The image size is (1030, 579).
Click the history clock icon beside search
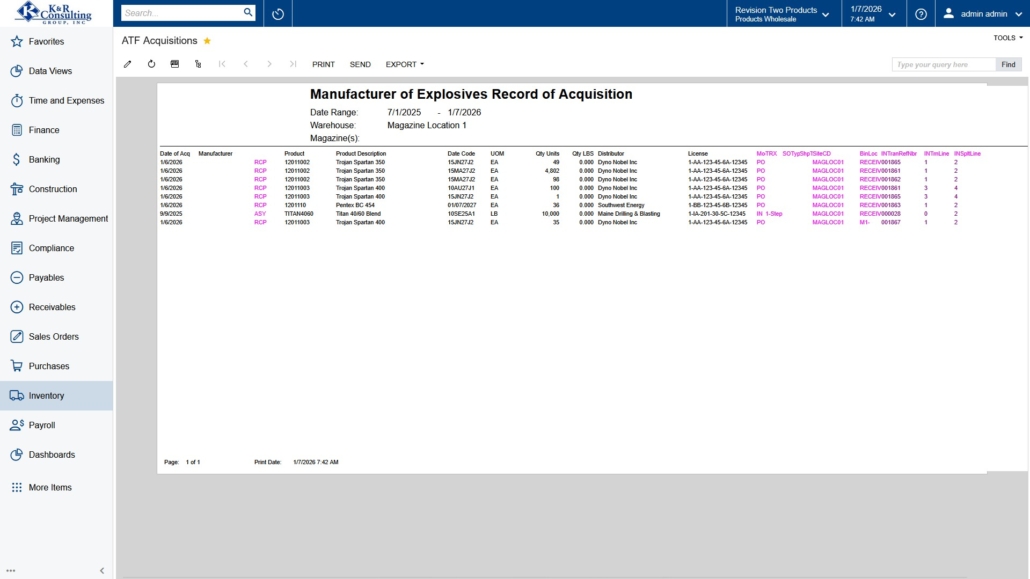click(x=278, y=14)
